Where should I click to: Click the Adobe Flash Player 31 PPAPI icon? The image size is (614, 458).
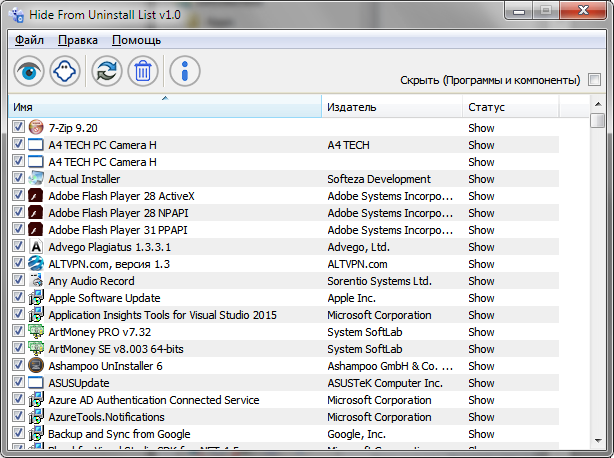36,229
